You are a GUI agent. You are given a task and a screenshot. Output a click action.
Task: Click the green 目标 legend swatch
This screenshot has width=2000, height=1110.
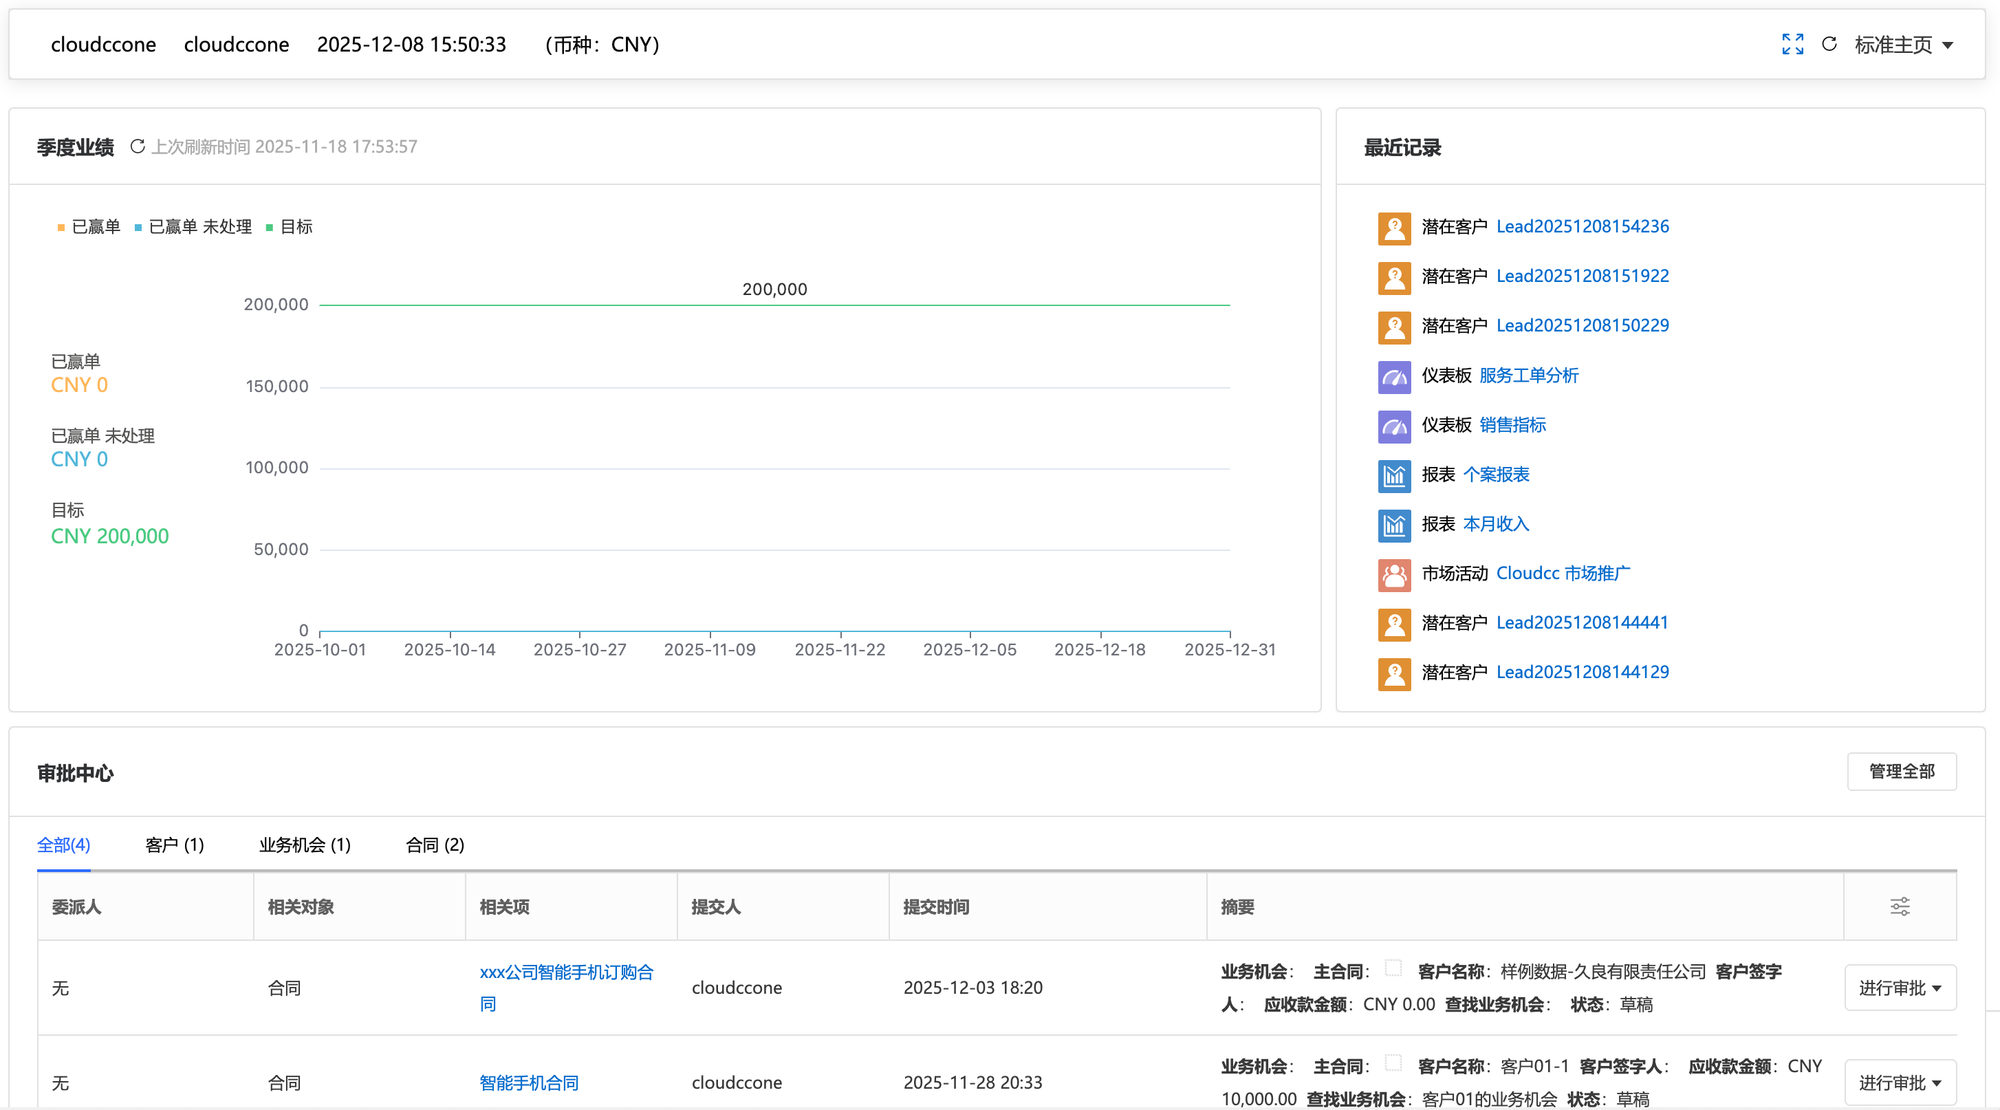pos(270,228)
